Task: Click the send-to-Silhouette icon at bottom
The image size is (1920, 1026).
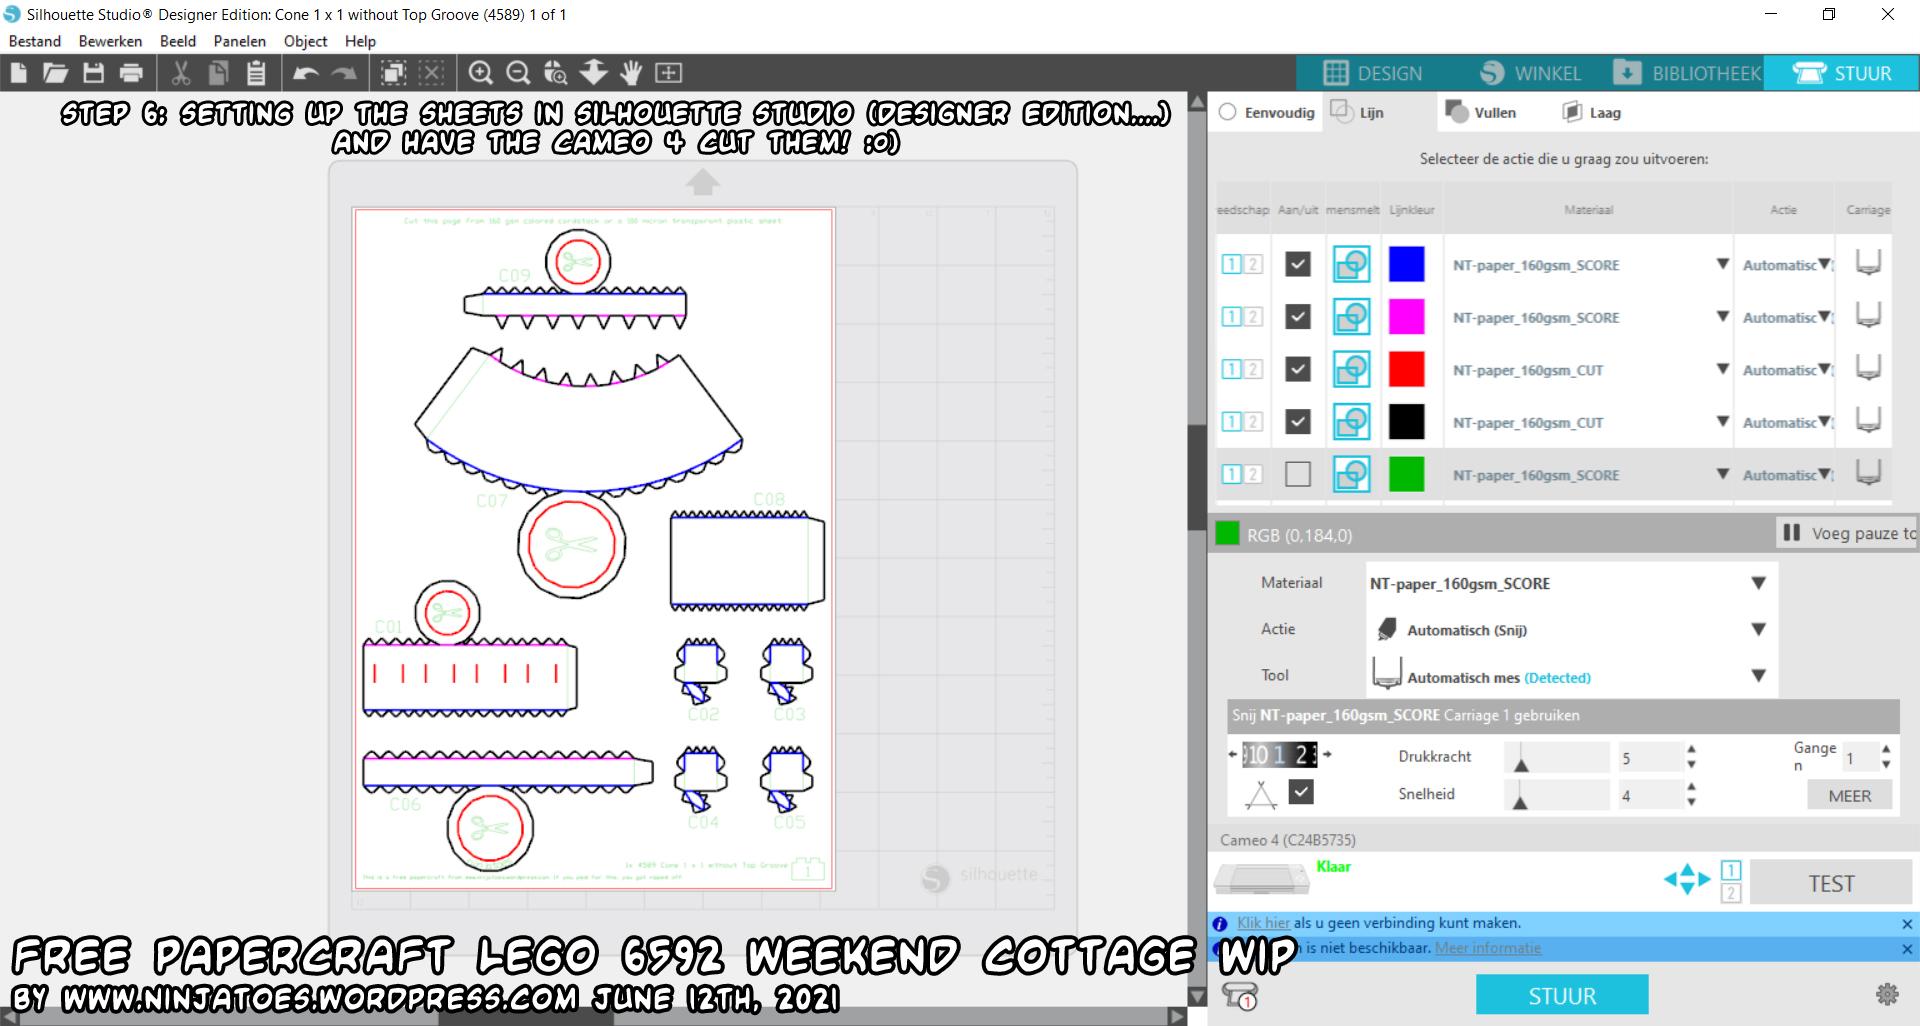Action: (x=1240, y=995)
